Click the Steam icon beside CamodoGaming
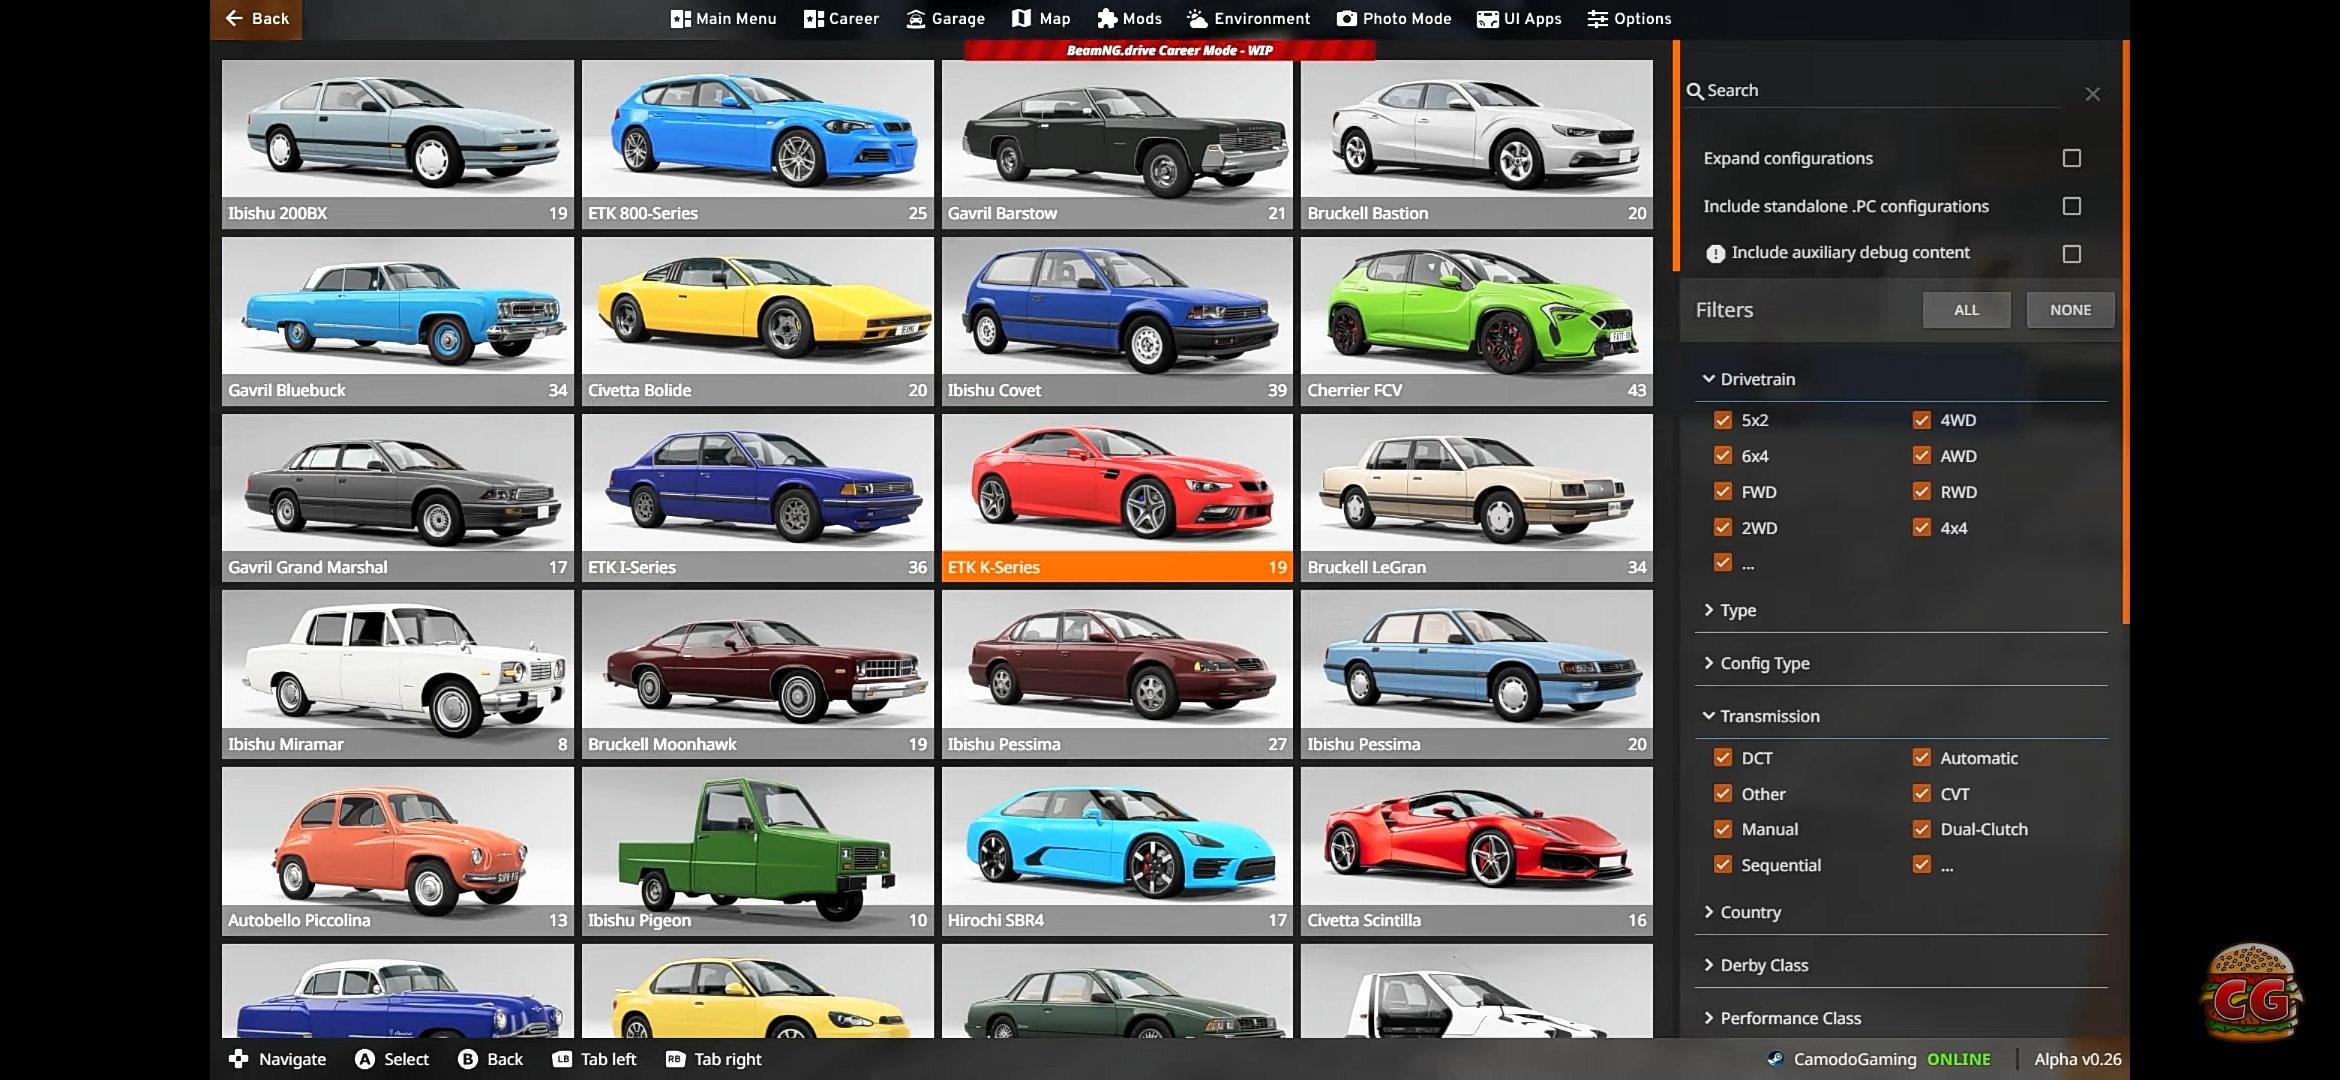Viewport: 2340px width, 1080px height. (1775, 1059)
